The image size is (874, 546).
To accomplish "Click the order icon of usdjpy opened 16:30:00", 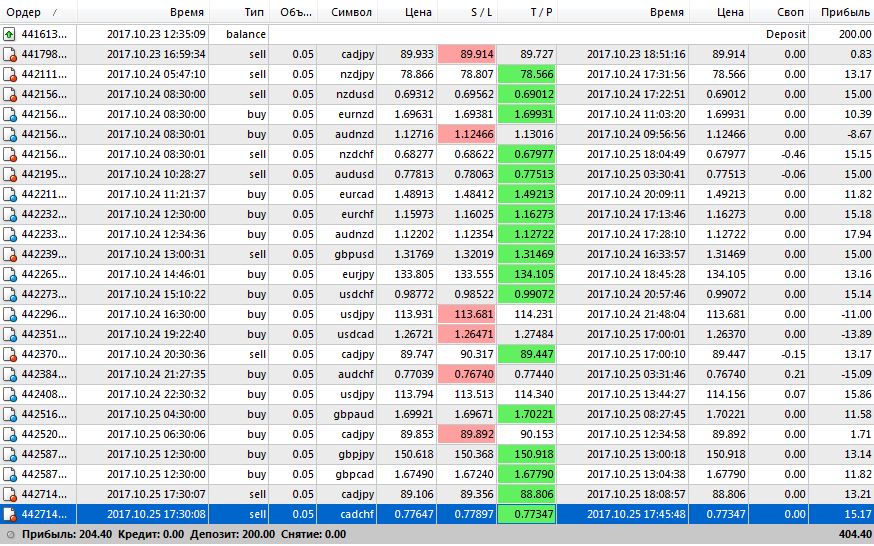I will tap(9, 315).
